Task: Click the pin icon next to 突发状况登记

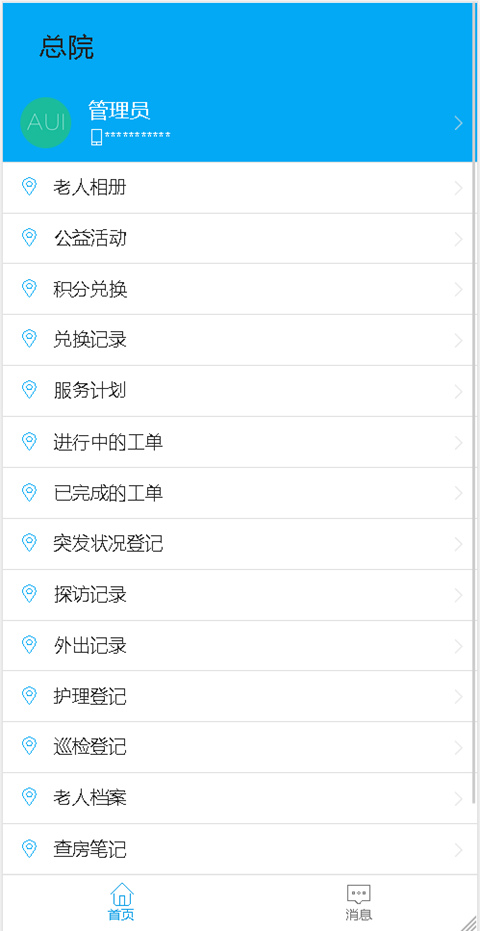Action: pyautogui.click(x=29, y=543)
